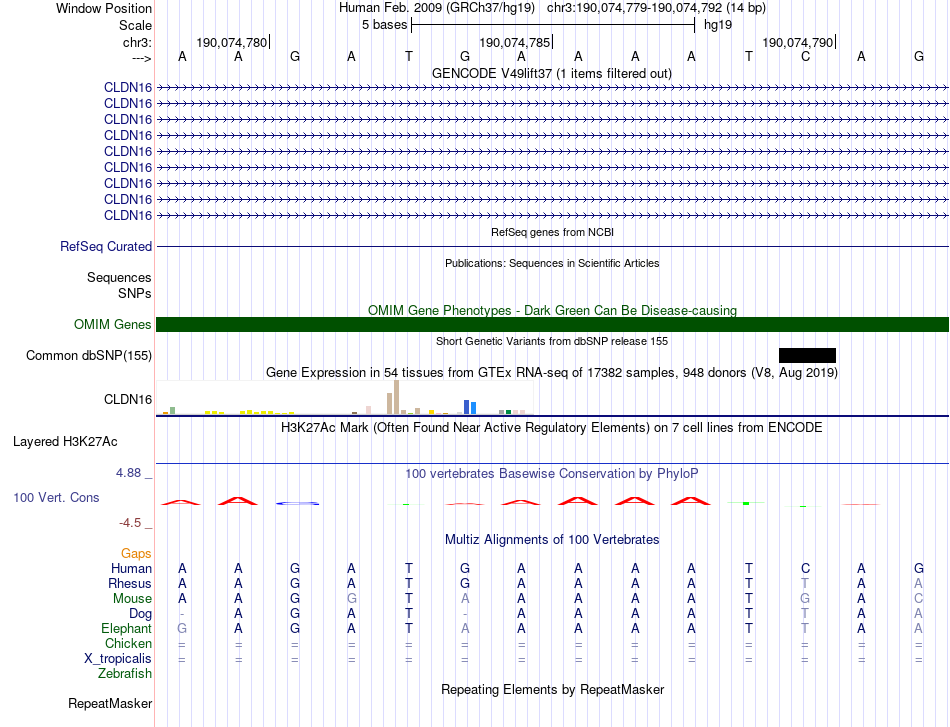
Task: Click the hg19 label beside the scale bar
Action: click(x=718, y=25)
